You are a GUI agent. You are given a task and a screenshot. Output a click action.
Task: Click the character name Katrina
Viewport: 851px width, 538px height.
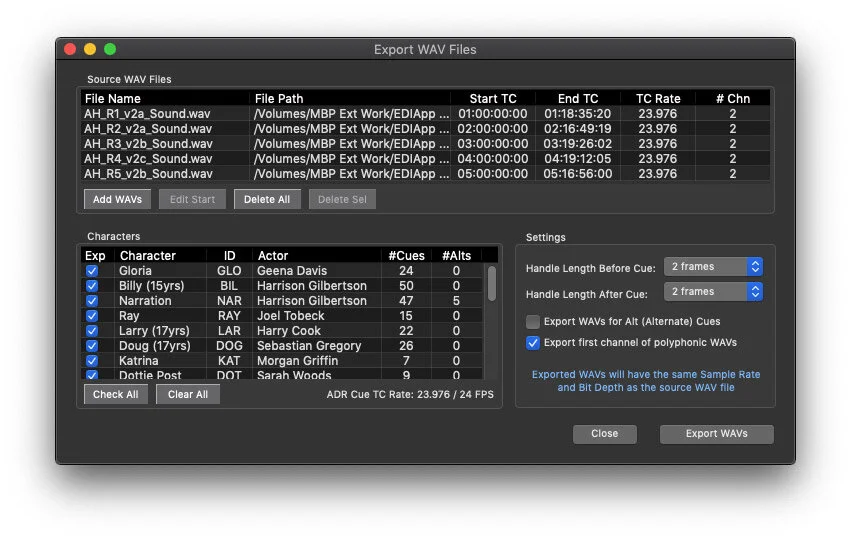coord(138,361)
